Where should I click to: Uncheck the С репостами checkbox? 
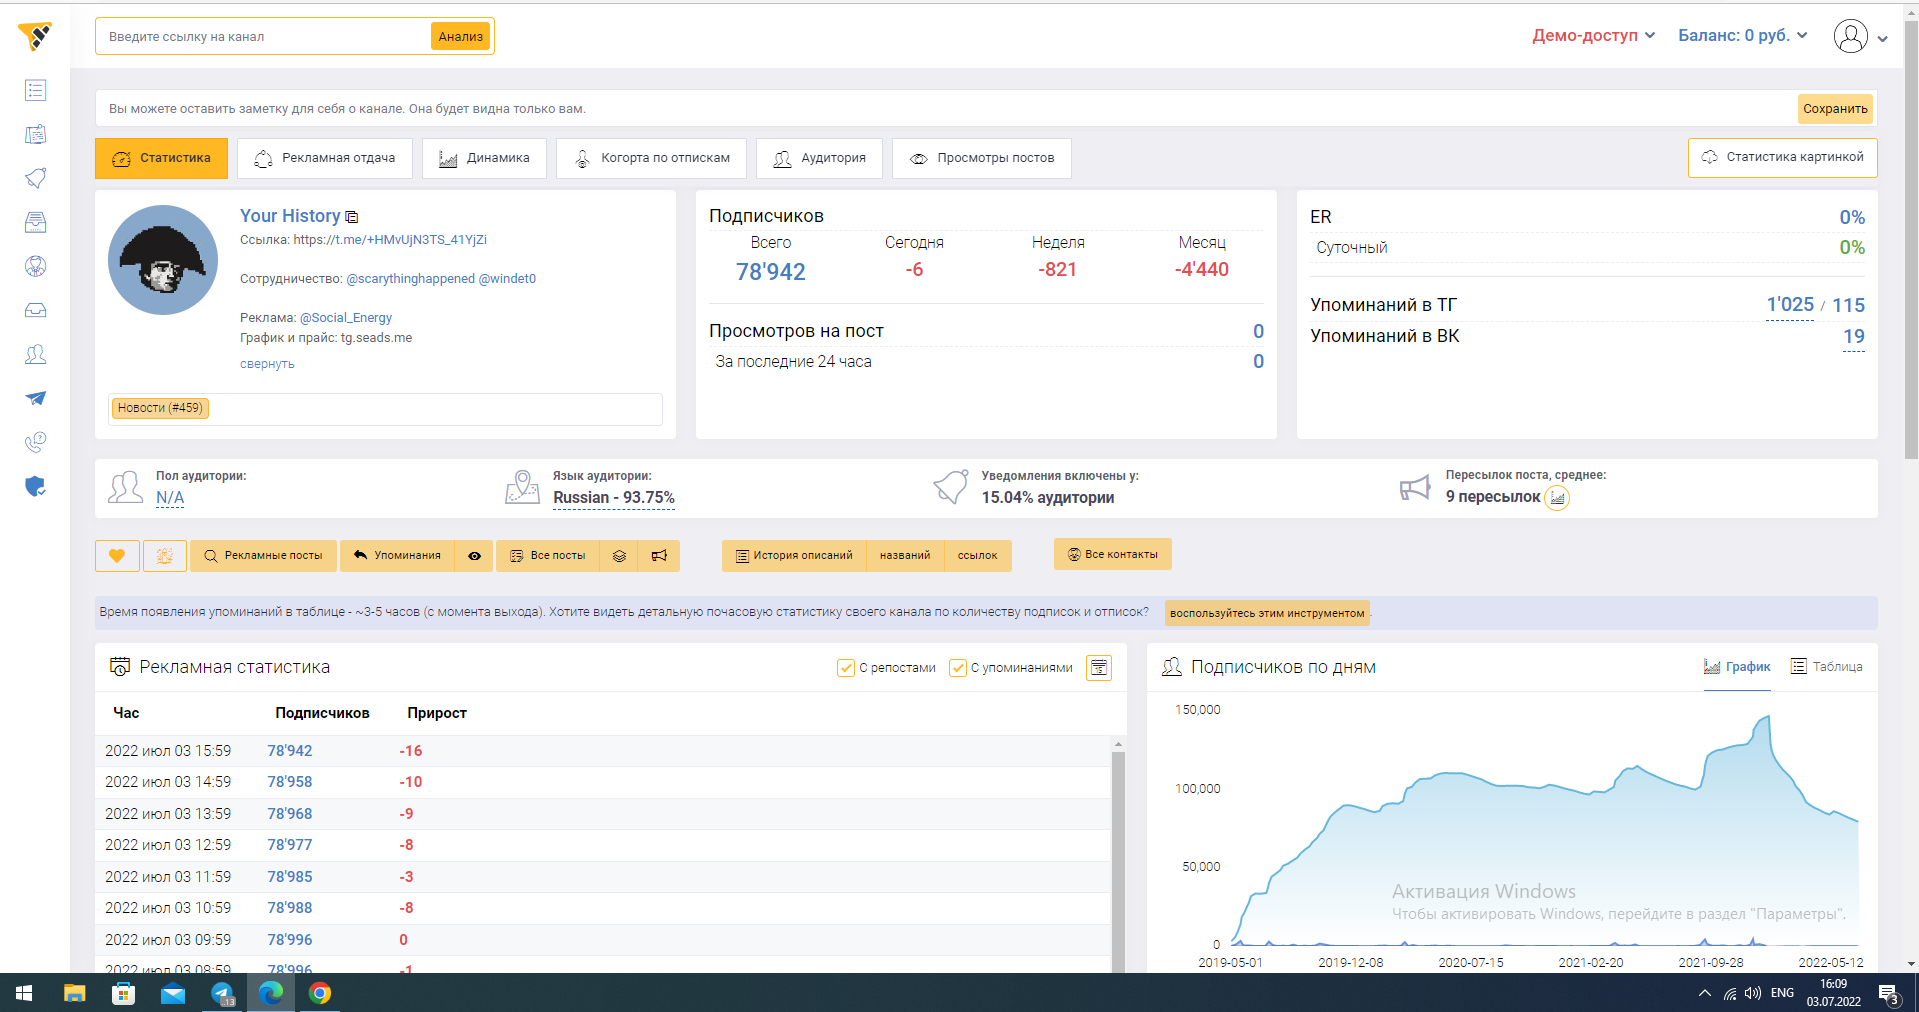click(846, 668)
